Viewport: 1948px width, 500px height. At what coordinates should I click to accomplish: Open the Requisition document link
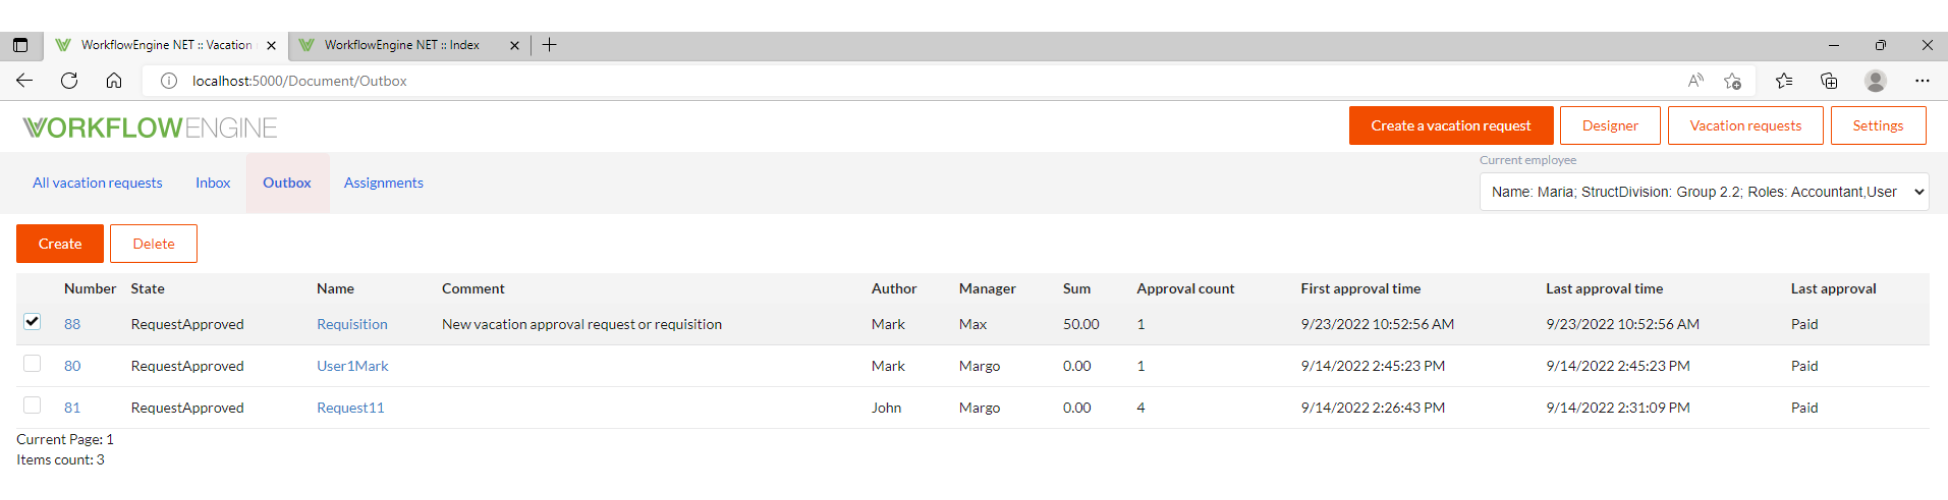tap(352, 324)
